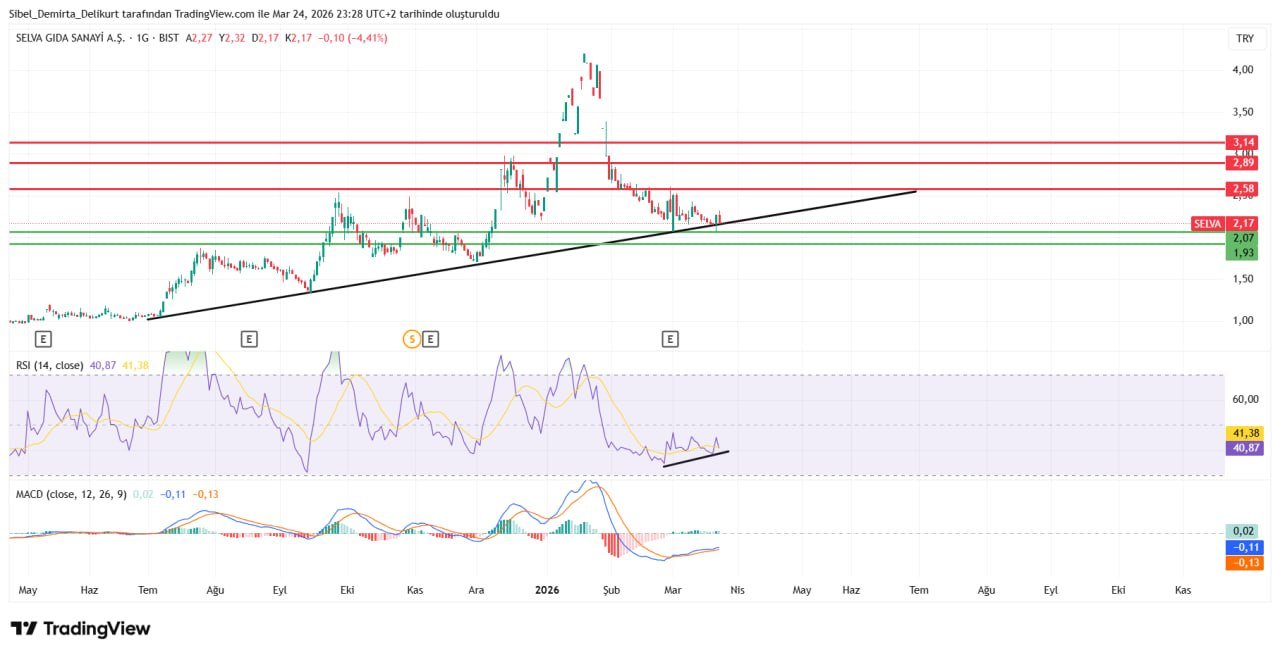Viewport: 1280px width, 655px height.
Task: Click the D2,17 low value in the legend
Action: coord(266,38)
